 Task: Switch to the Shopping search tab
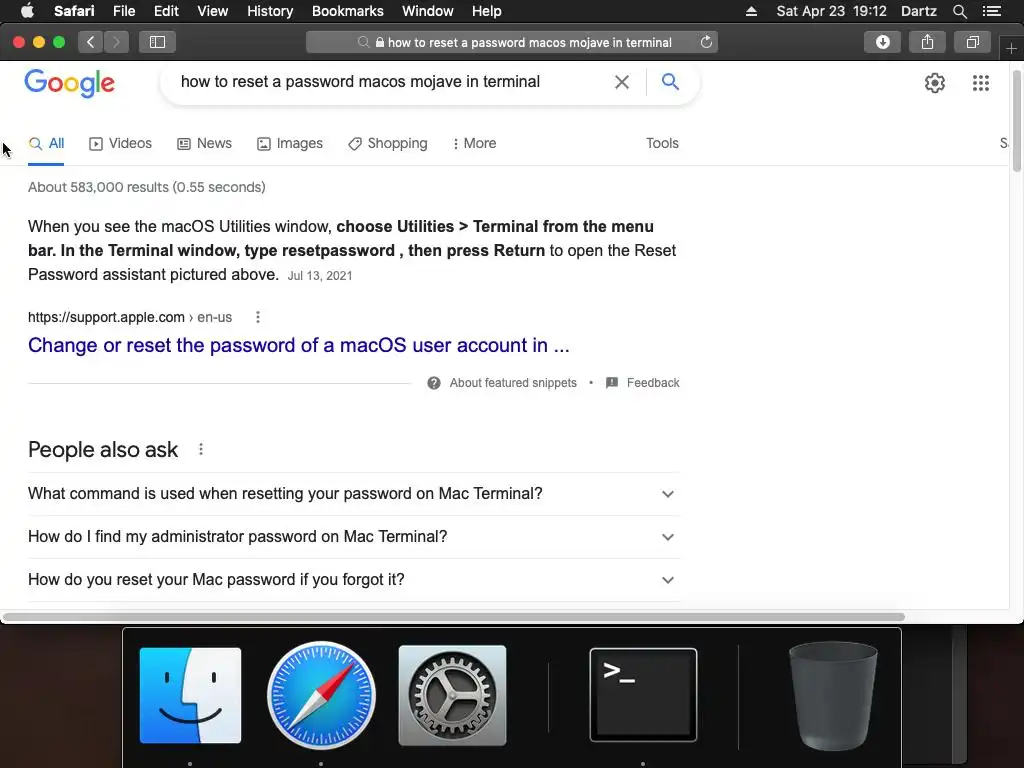point(388,144)
